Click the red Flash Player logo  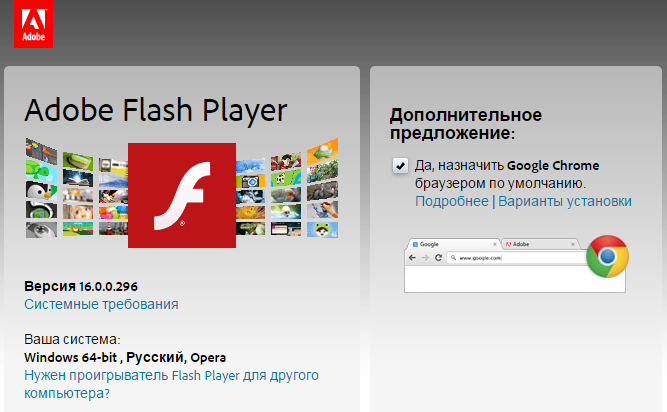pyautogui.click(x=182, y=196)
